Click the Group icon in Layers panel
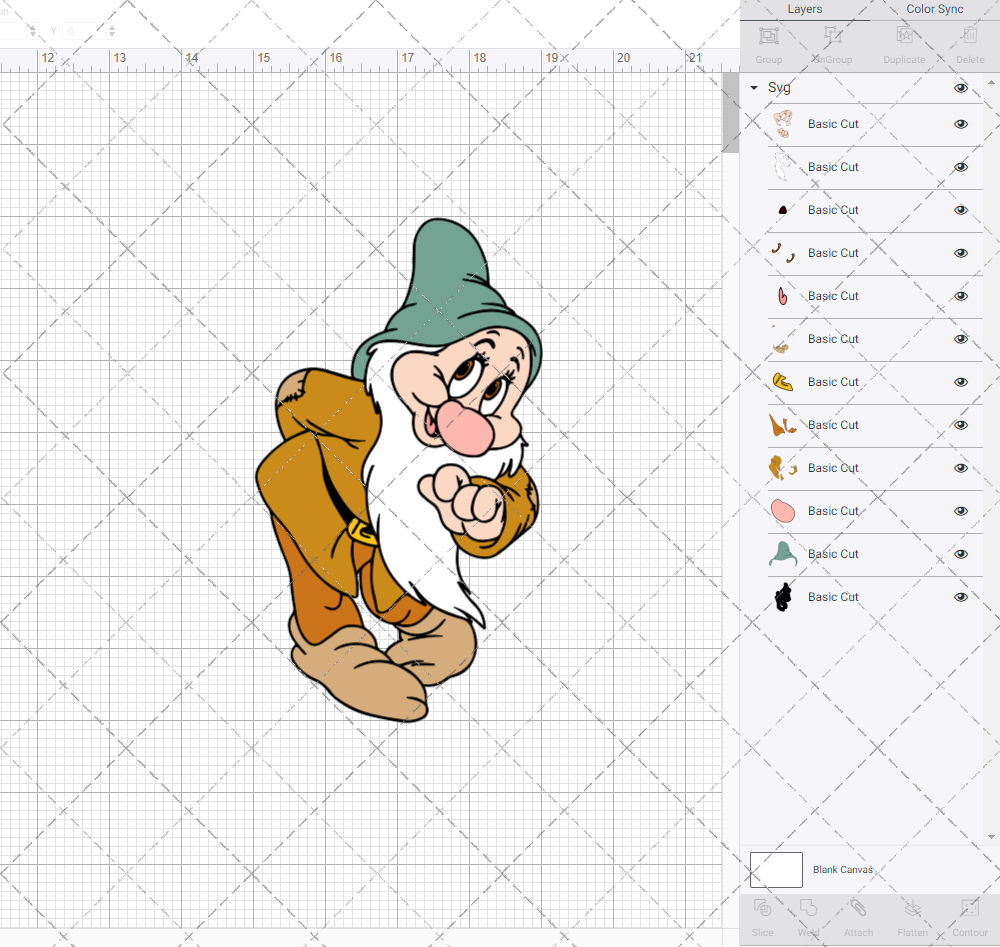 [768, 36]
